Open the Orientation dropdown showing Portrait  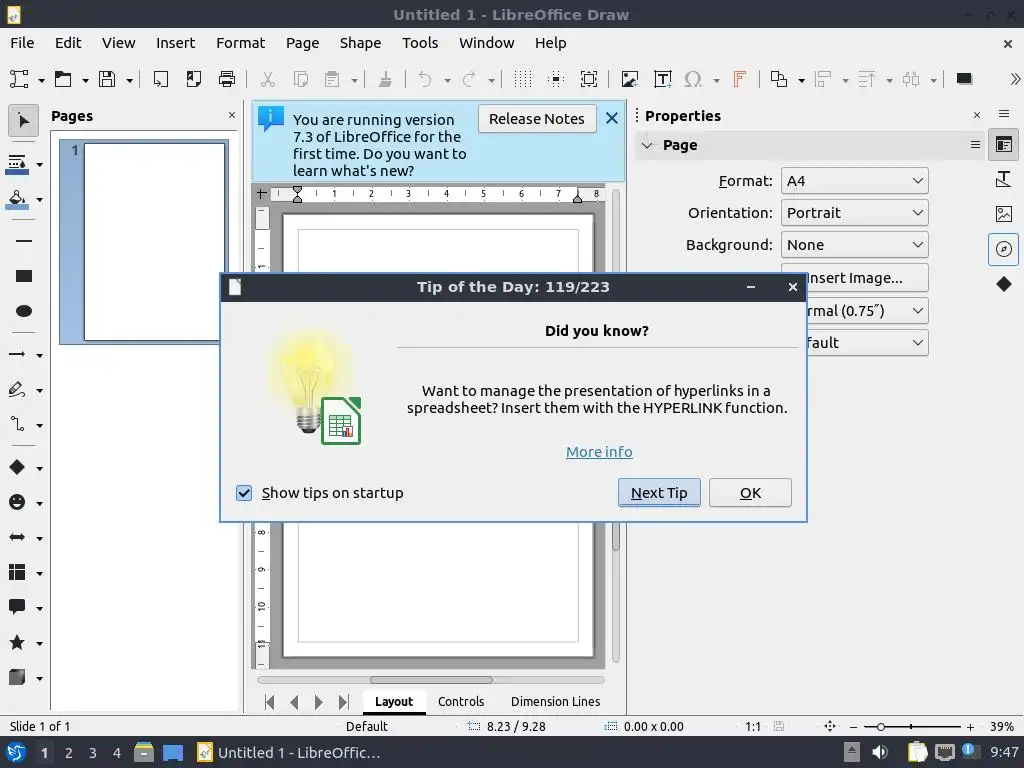pos(854,213)
